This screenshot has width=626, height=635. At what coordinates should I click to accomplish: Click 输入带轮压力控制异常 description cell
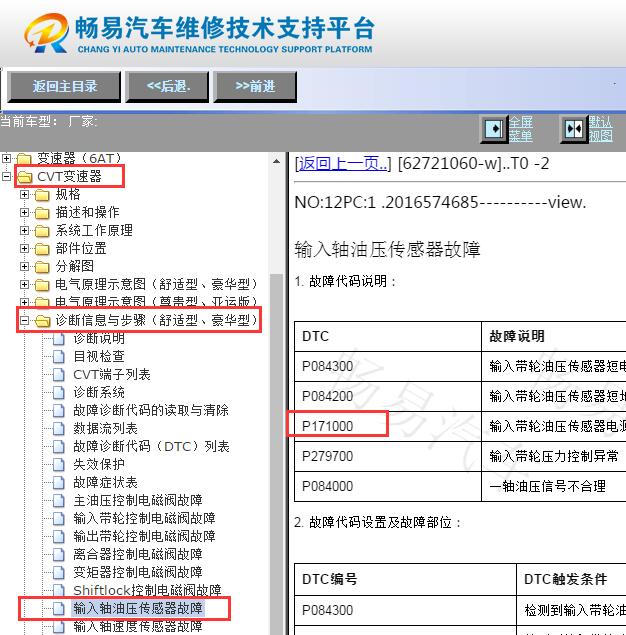coord(554,456)
